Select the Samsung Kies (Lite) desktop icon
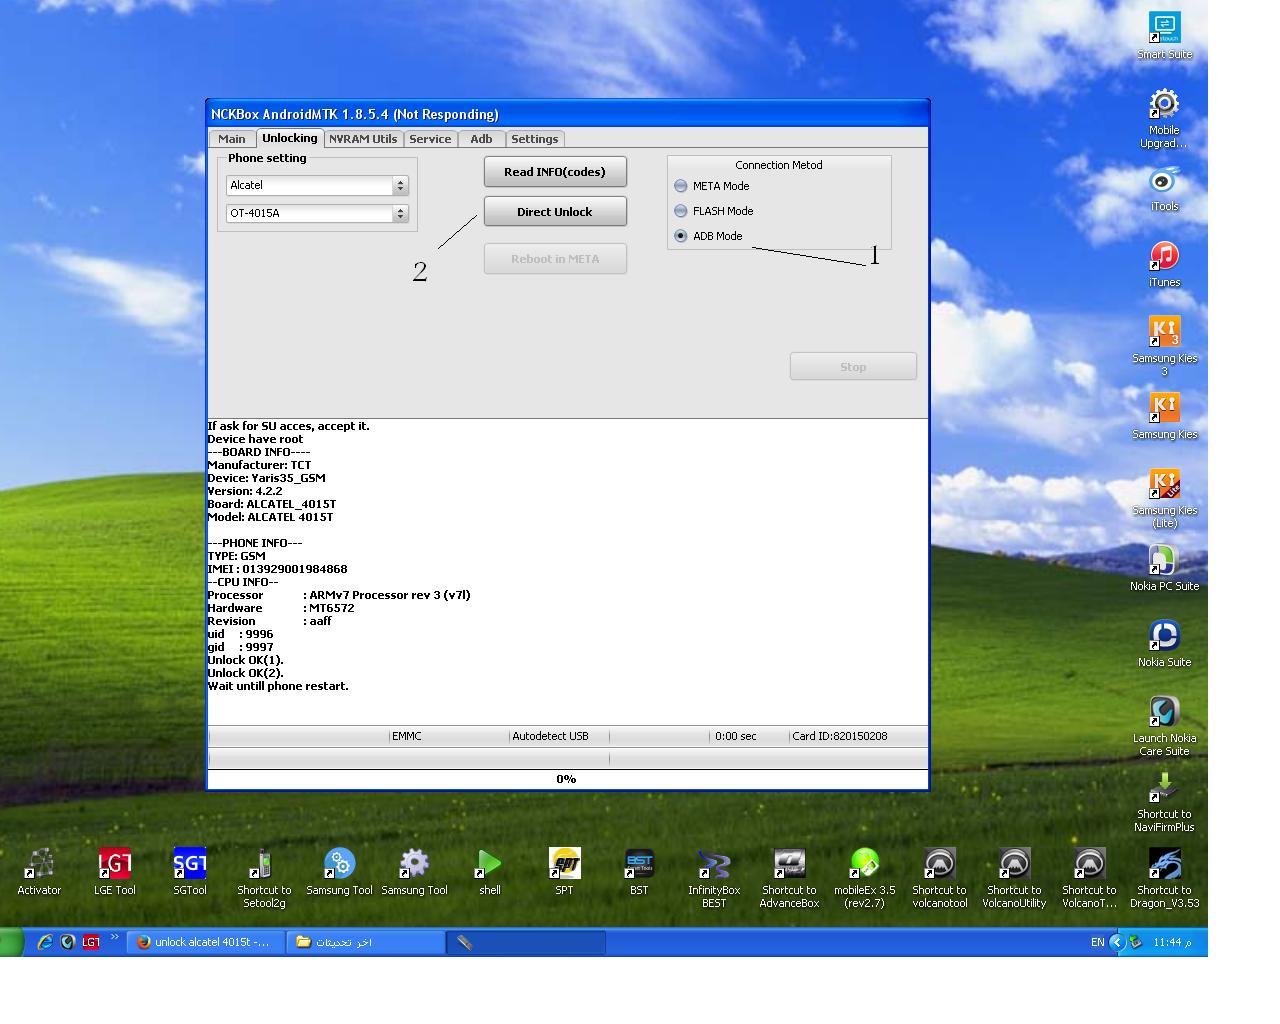Image resolution: width=1280 pixels, height=1024 pixels. pos(1164,498)
